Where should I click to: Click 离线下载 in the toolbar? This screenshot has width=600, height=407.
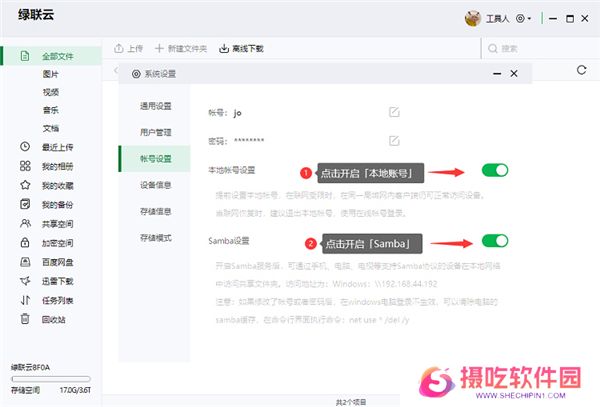(x=241, y=49)
